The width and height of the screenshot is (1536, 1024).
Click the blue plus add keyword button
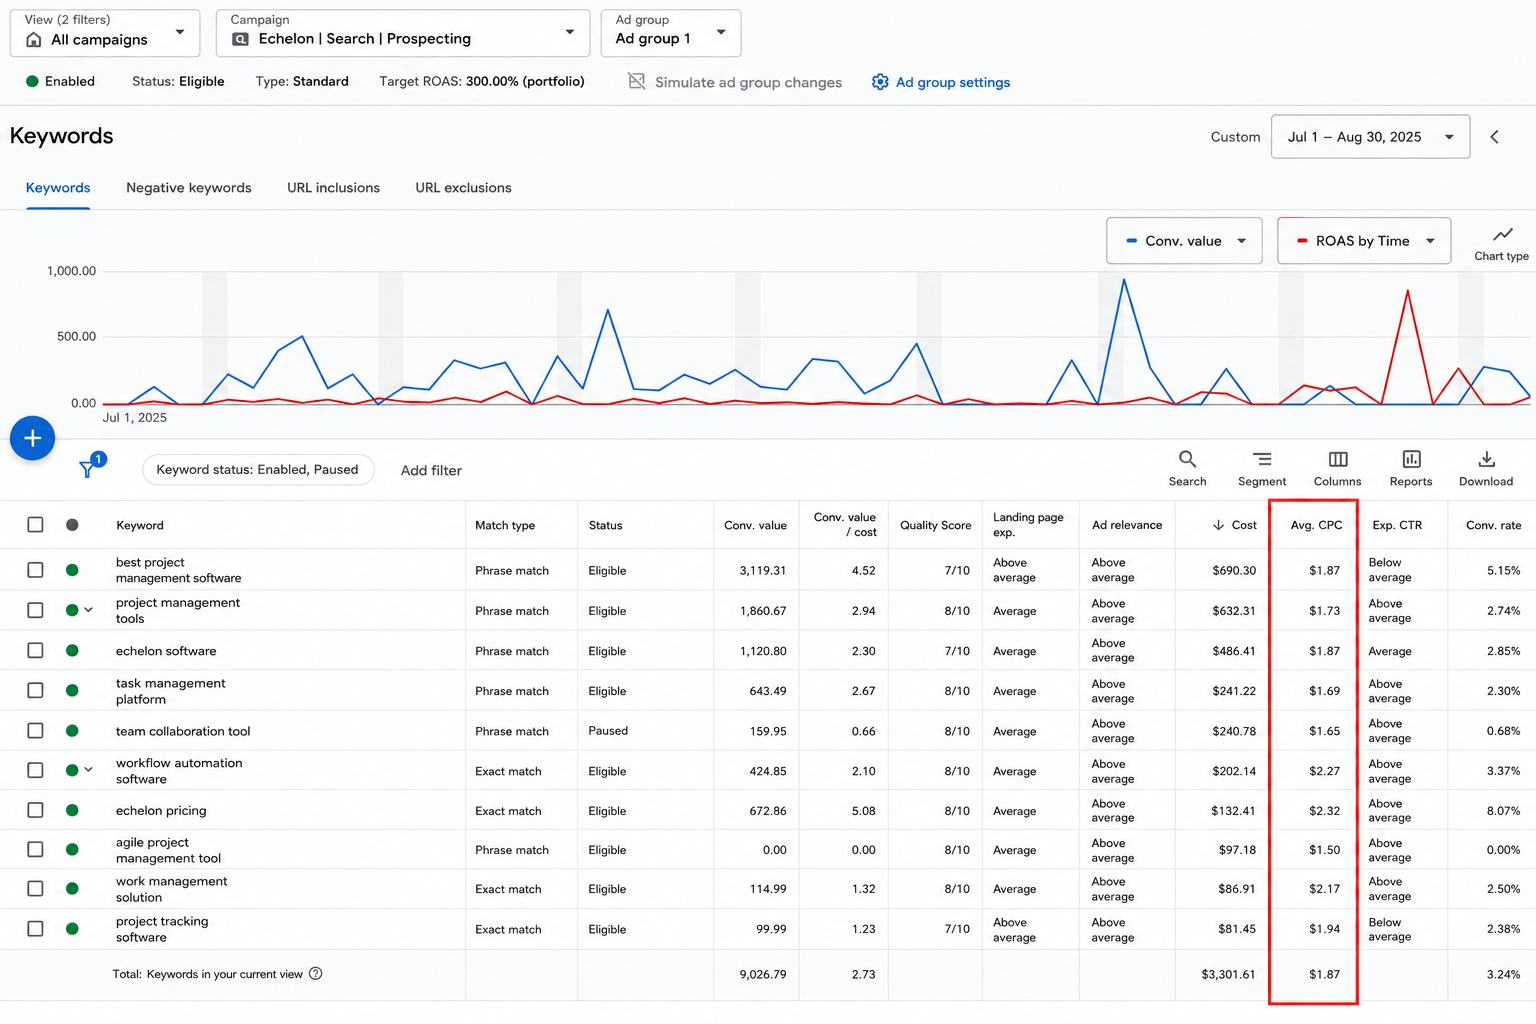[x=32, y=438]
